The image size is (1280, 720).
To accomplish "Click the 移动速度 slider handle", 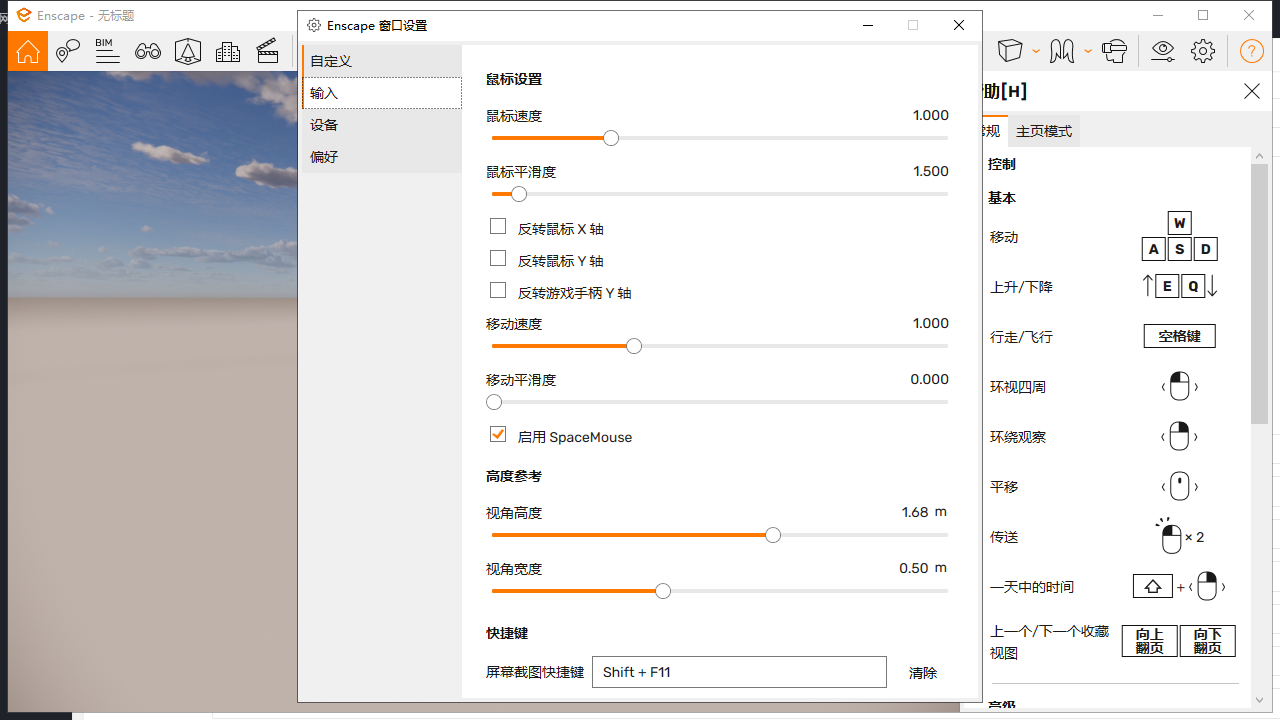I will click(x=634, y=346).
